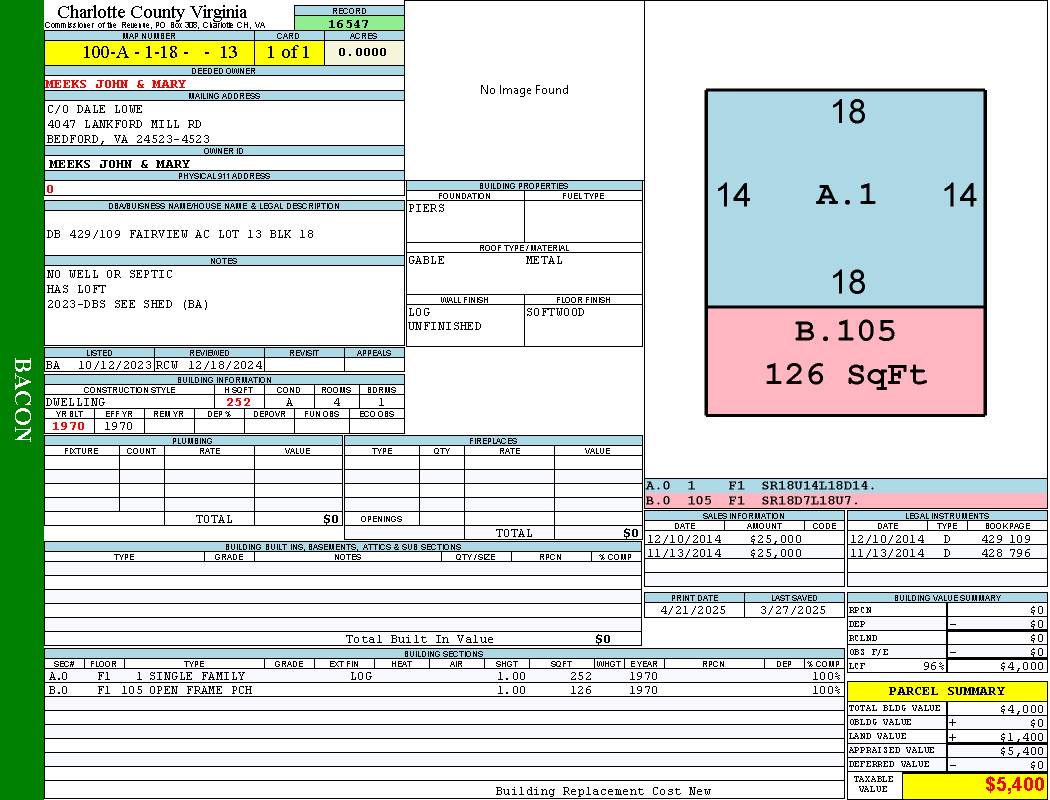Click the acres value 0.0000
Image resolution: width=1050 pixels, height=800 pixels.
363,53
